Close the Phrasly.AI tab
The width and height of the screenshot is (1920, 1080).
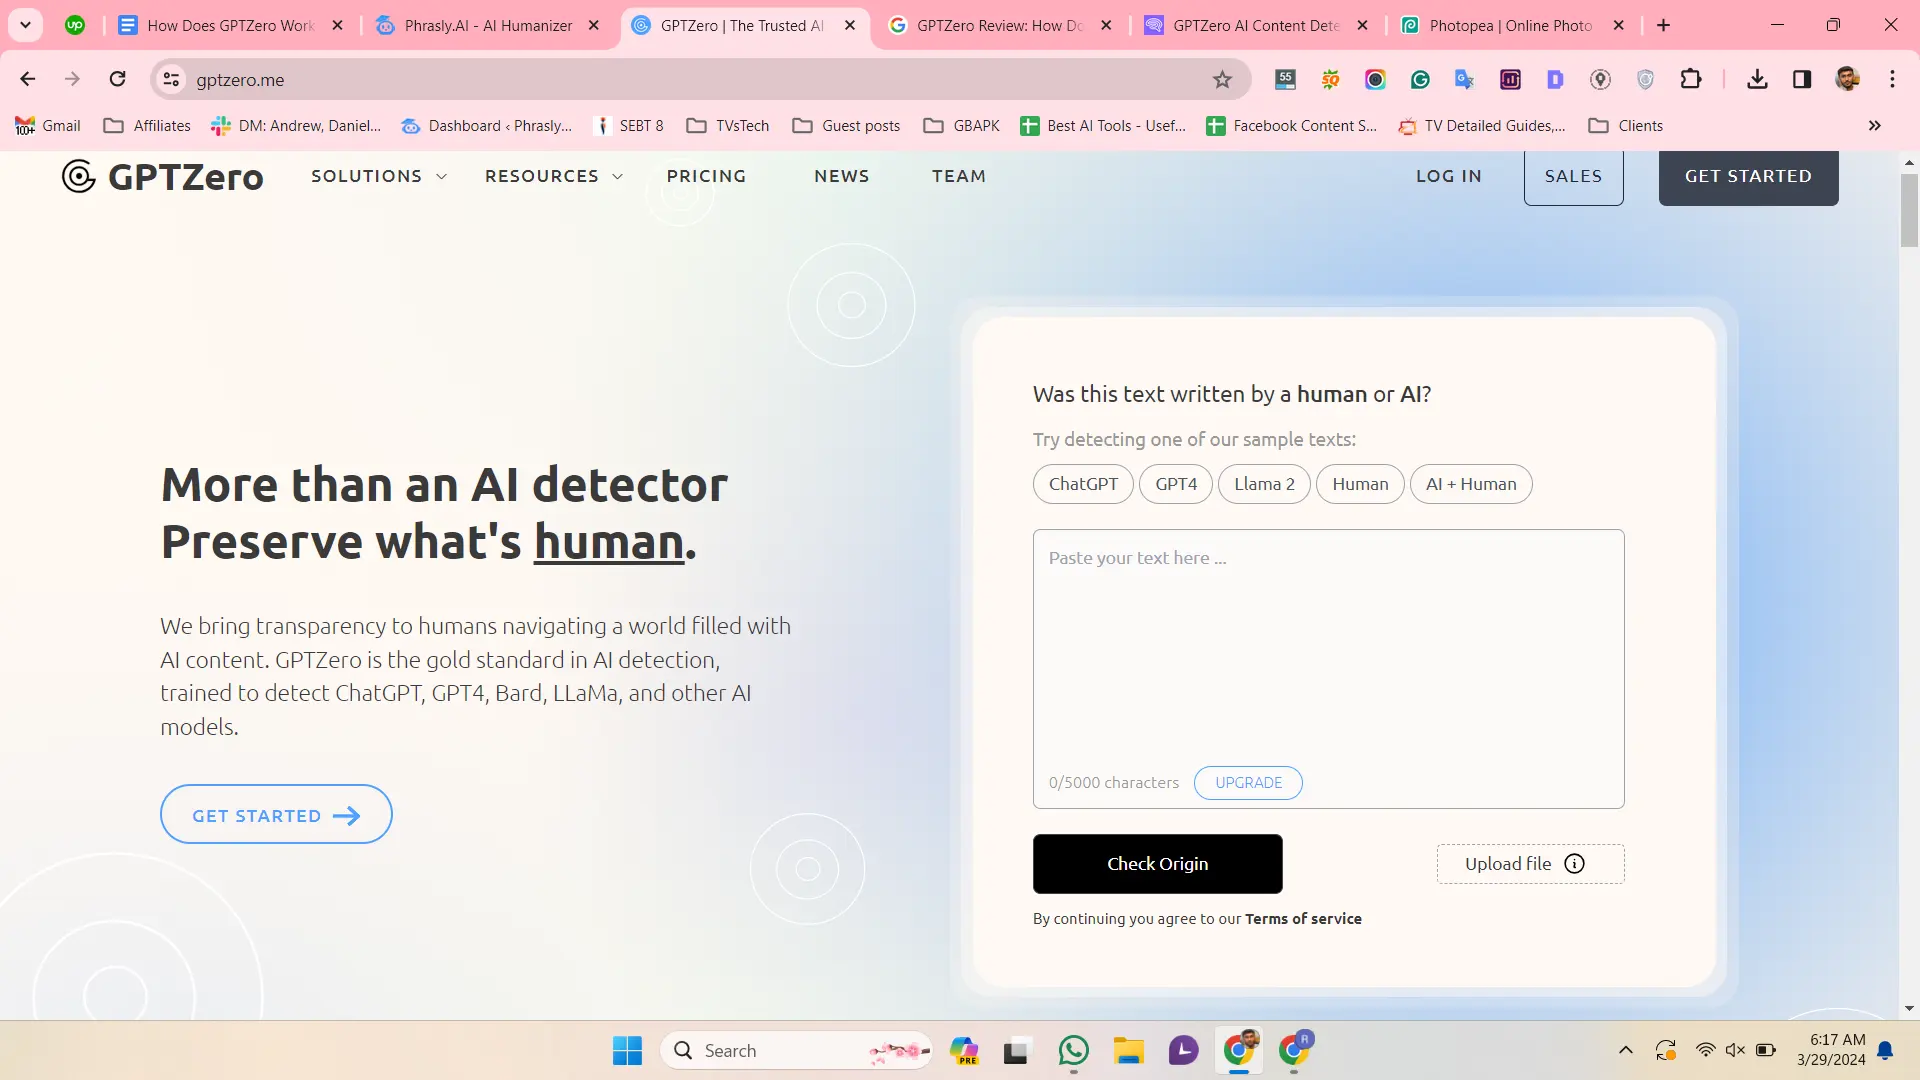click(594, 25)
